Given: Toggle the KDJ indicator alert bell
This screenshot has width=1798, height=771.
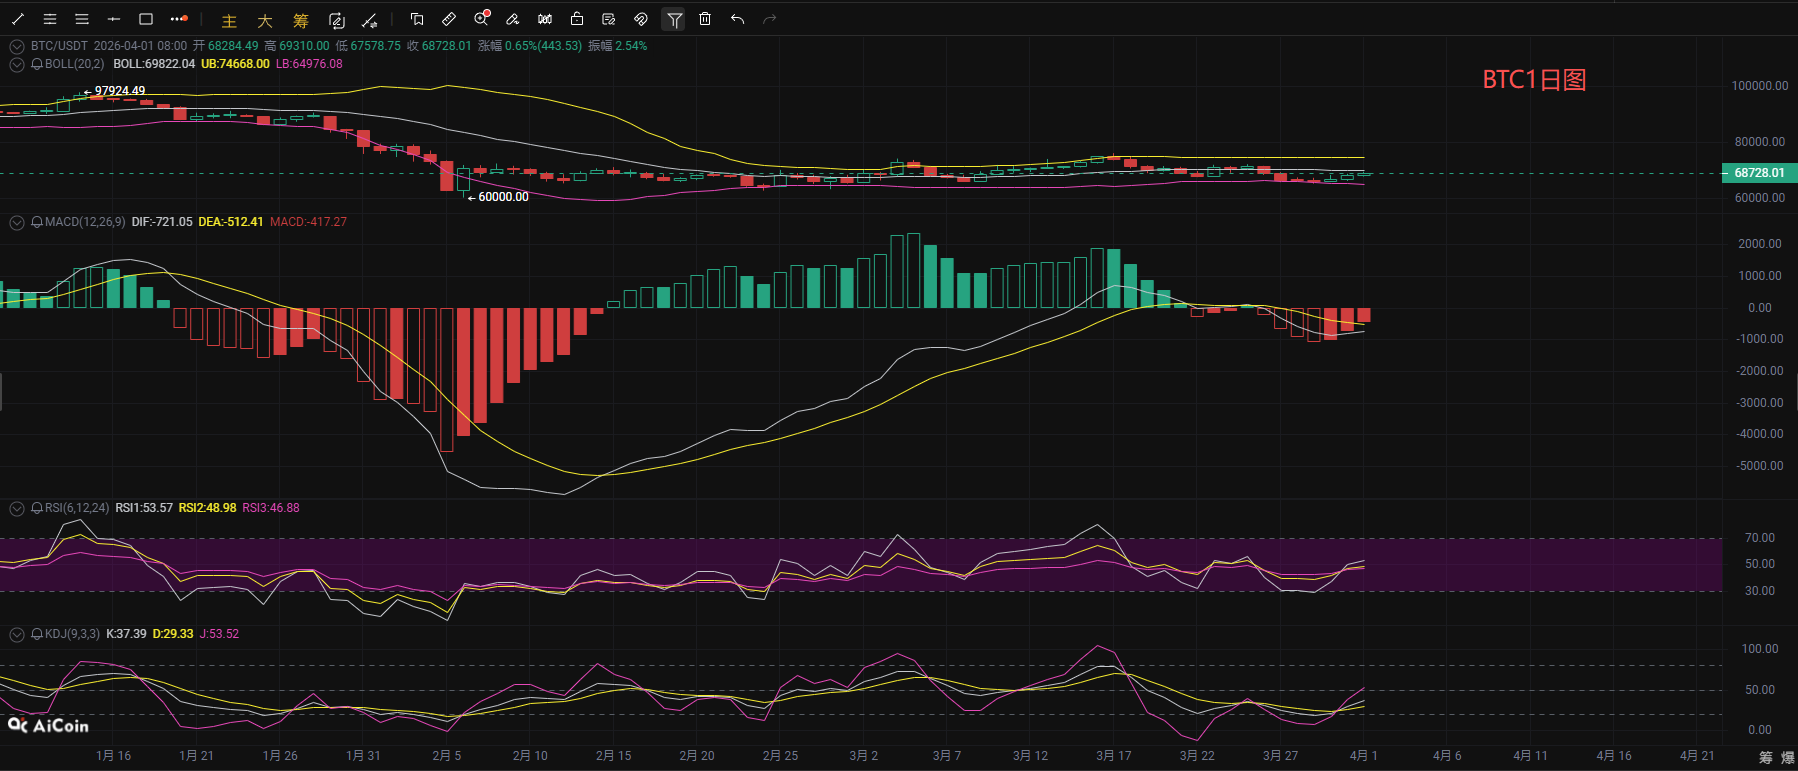Looking at the screenshot, I should [37, 634].
